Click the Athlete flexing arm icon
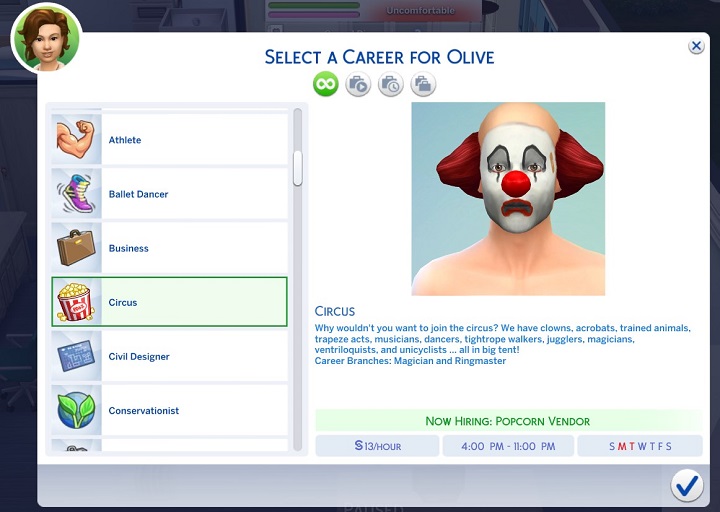This screenshot has width=720, height=512. tap(76, 140)
